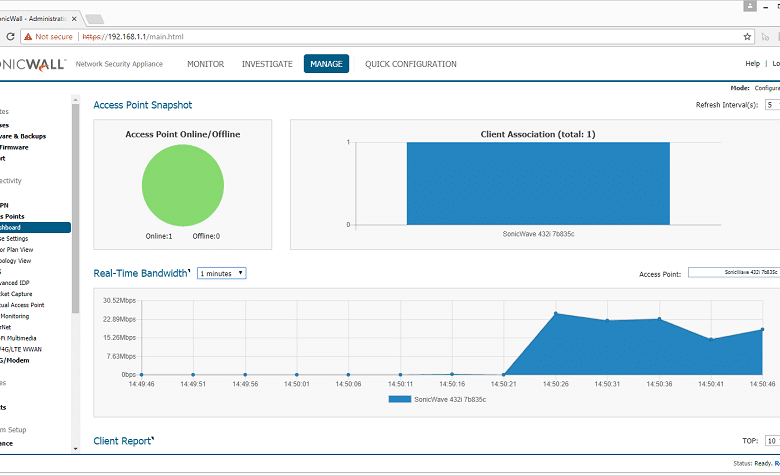Bookmark this page with the star icon
Image resolution: width=780 pixels, height=476 pixels.
747,36
